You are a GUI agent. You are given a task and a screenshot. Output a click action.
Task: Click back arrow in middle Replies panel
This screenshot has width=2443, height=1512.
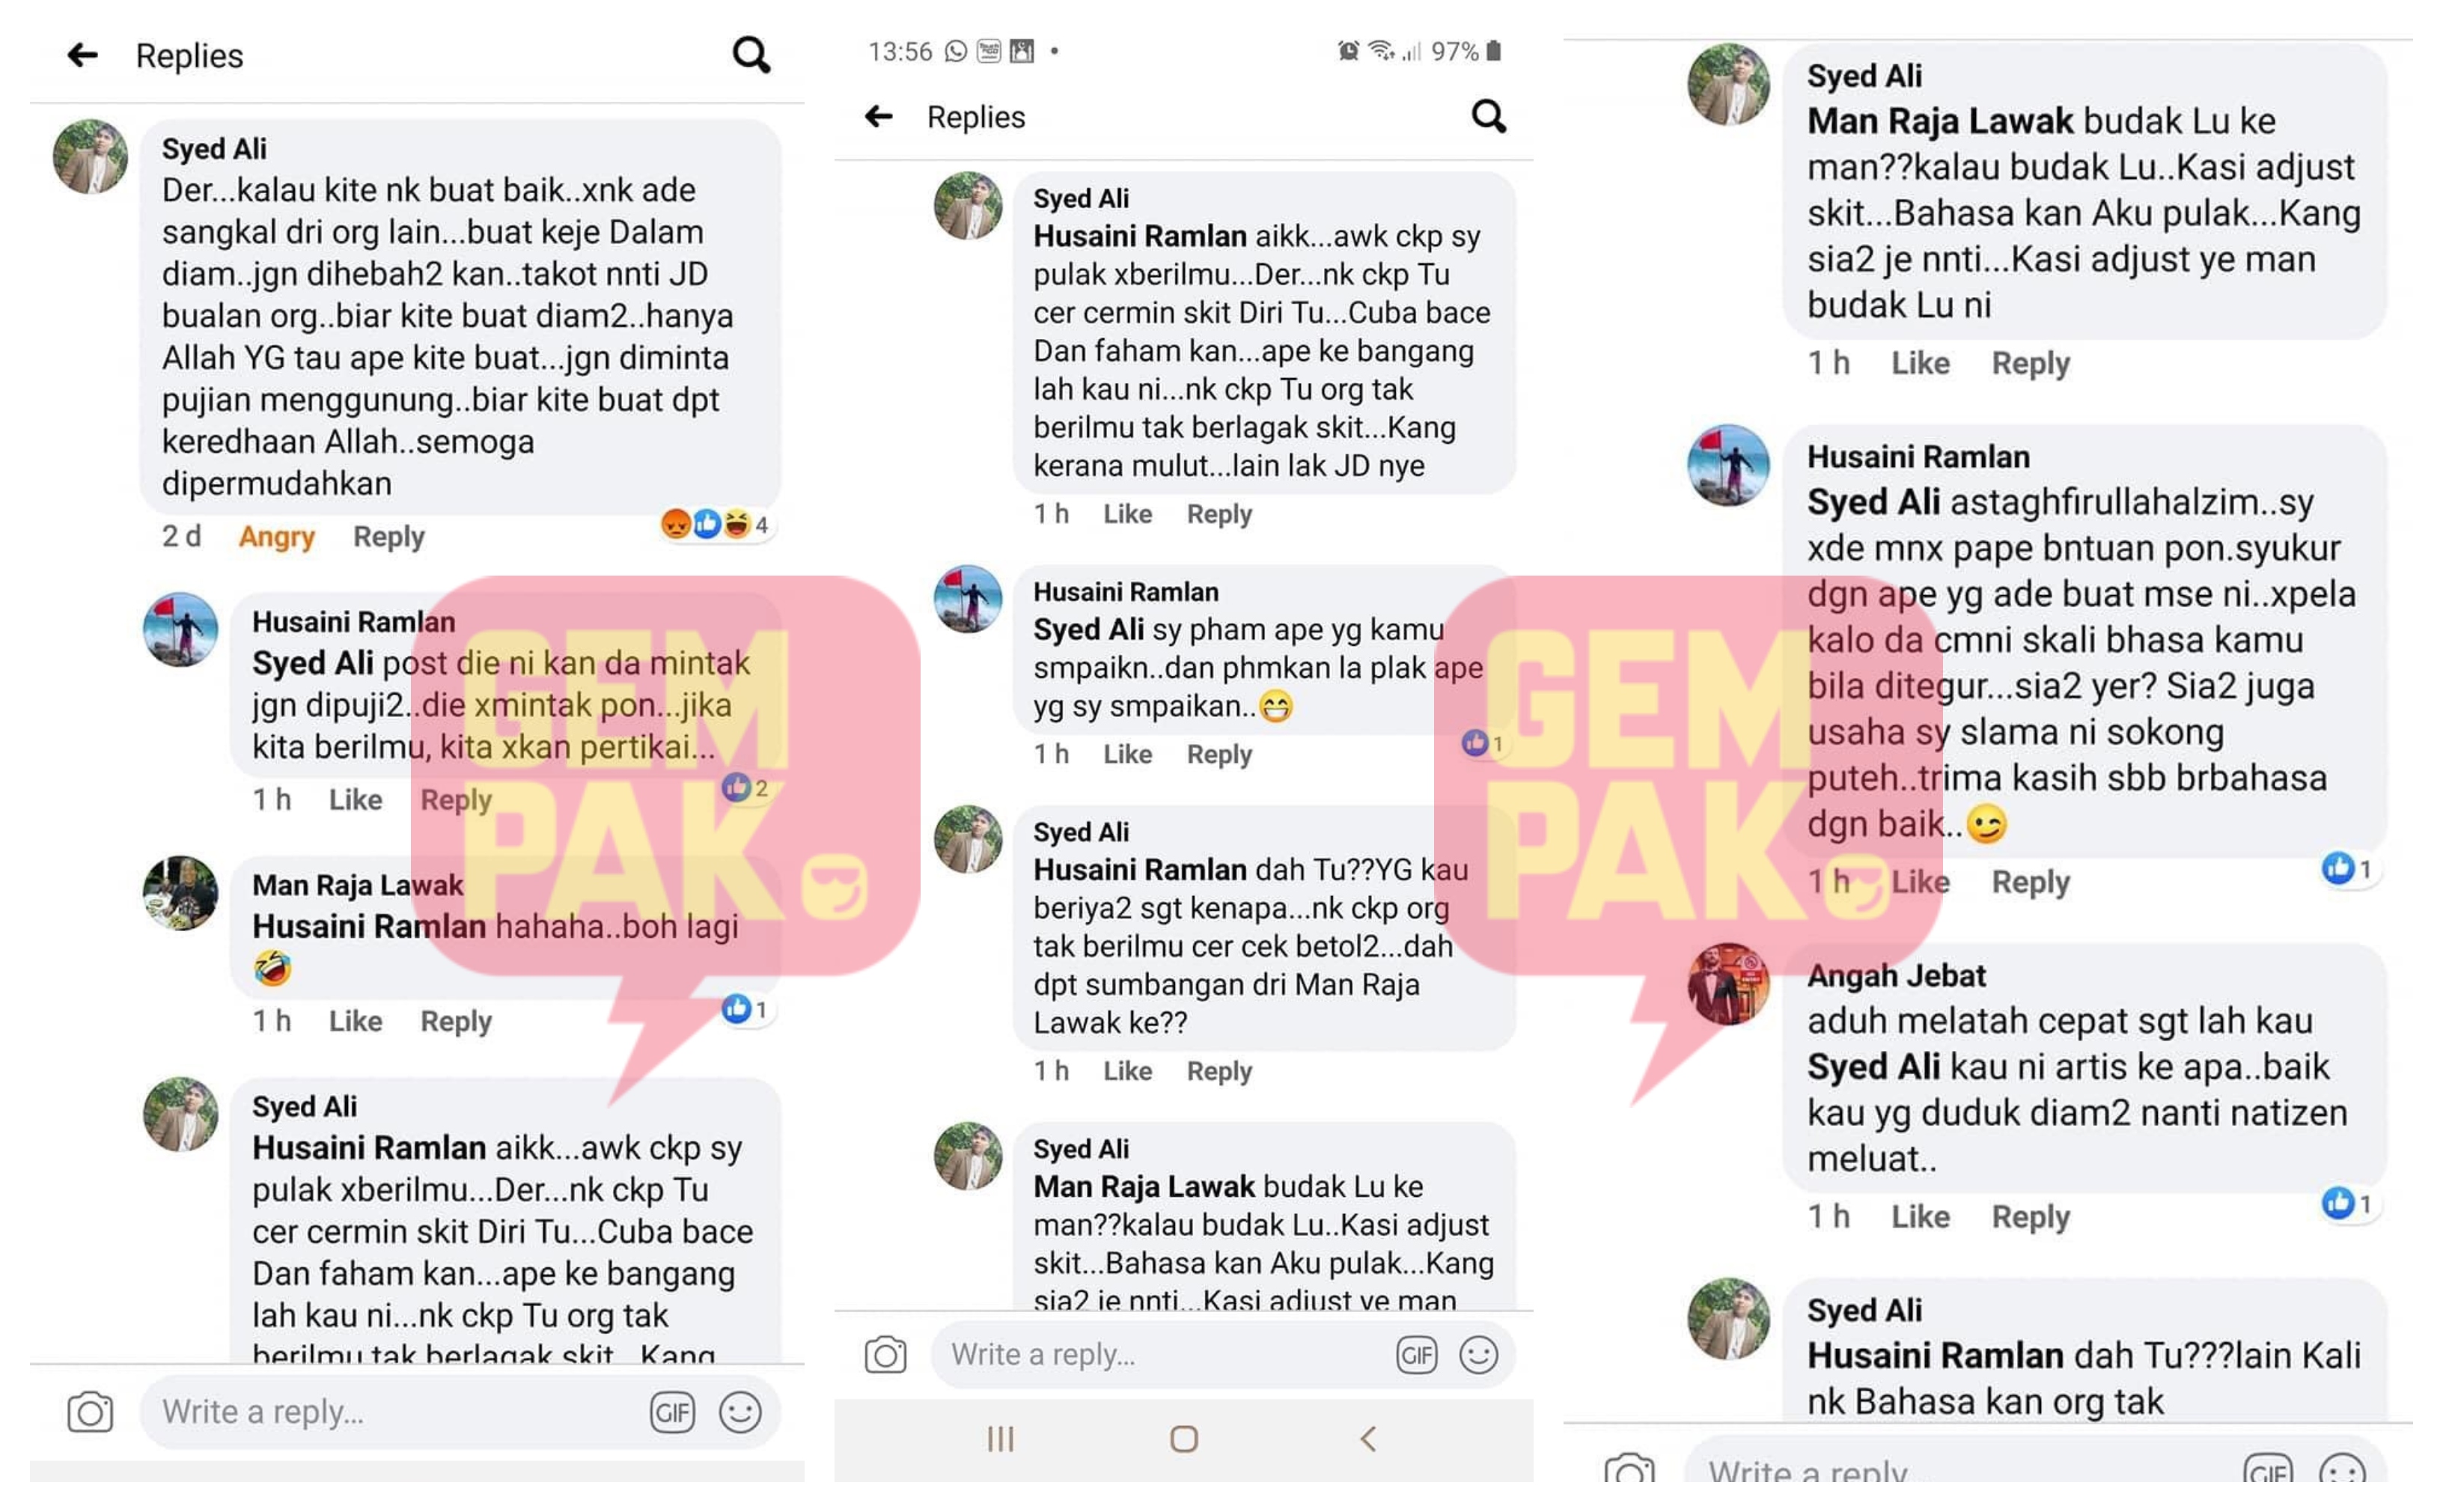pyautogui.click(x=878, y=117)
